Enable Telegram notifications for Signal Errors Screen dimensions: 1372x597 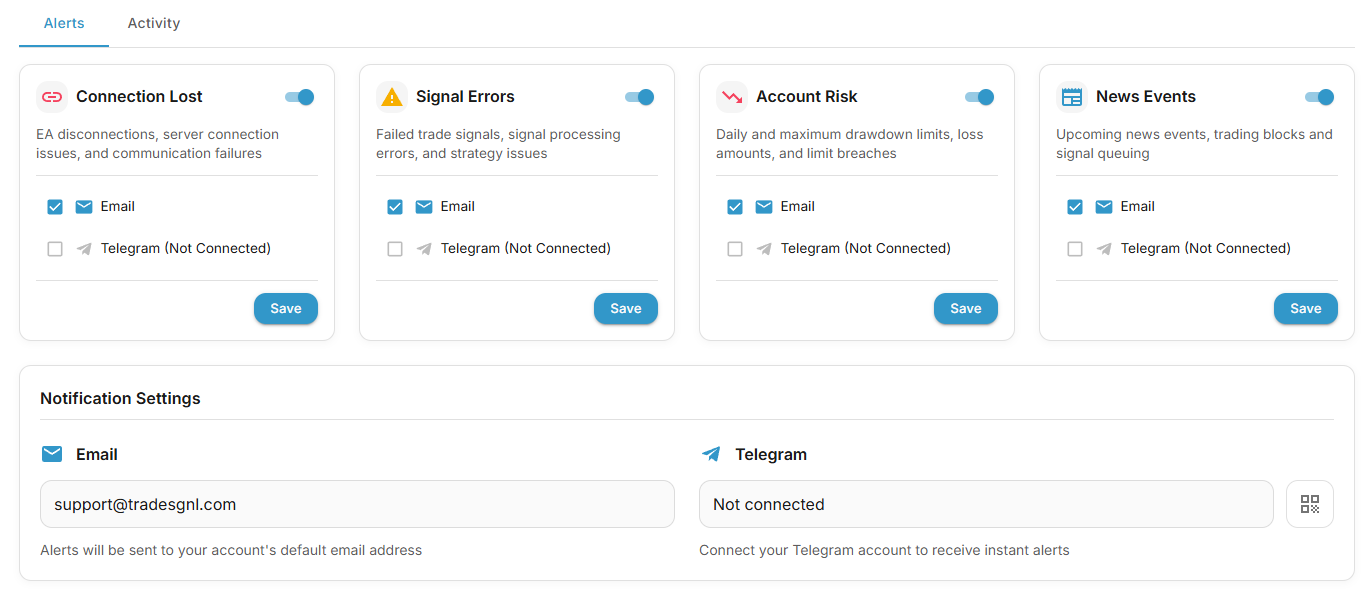(395, 248)
